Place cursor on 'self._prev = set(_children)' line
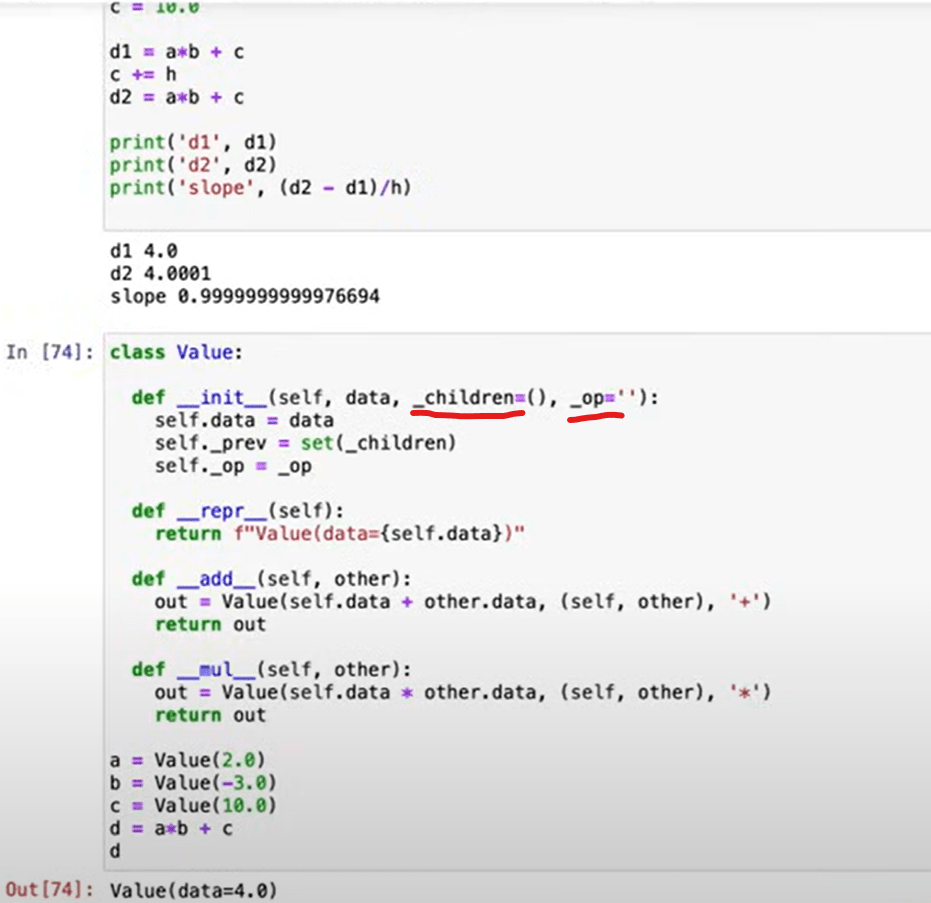 [304, 443]
